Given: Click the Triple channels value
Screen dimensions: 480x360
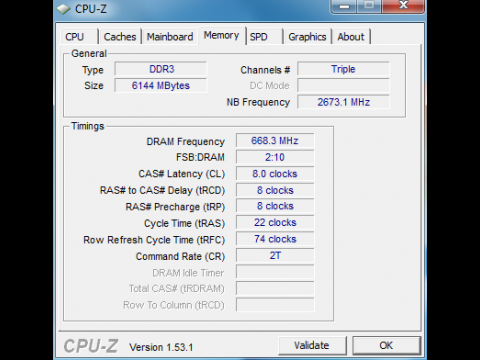Looking at the screenshot, I should click(x=343, y=69).
